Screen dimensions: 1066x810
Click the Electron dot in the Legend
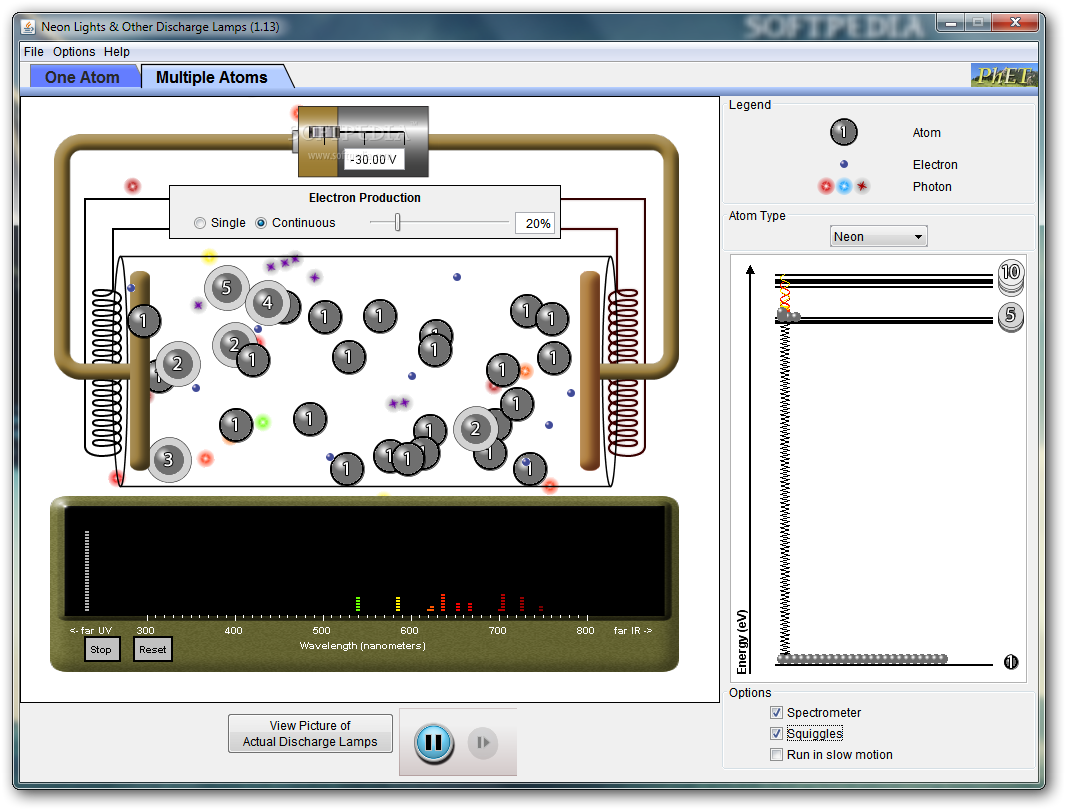pyautogui.click(x=844, y=164)
